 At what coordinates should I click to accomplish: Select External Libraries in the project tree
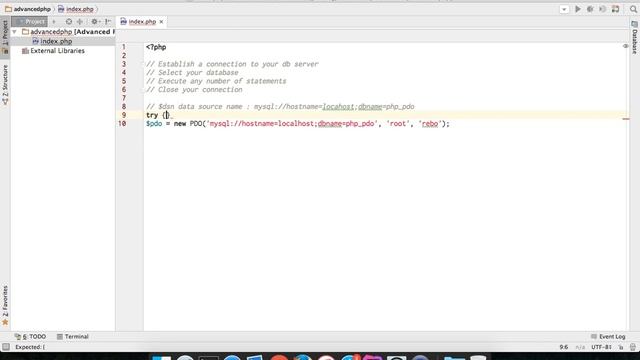[x=58, y=51]
